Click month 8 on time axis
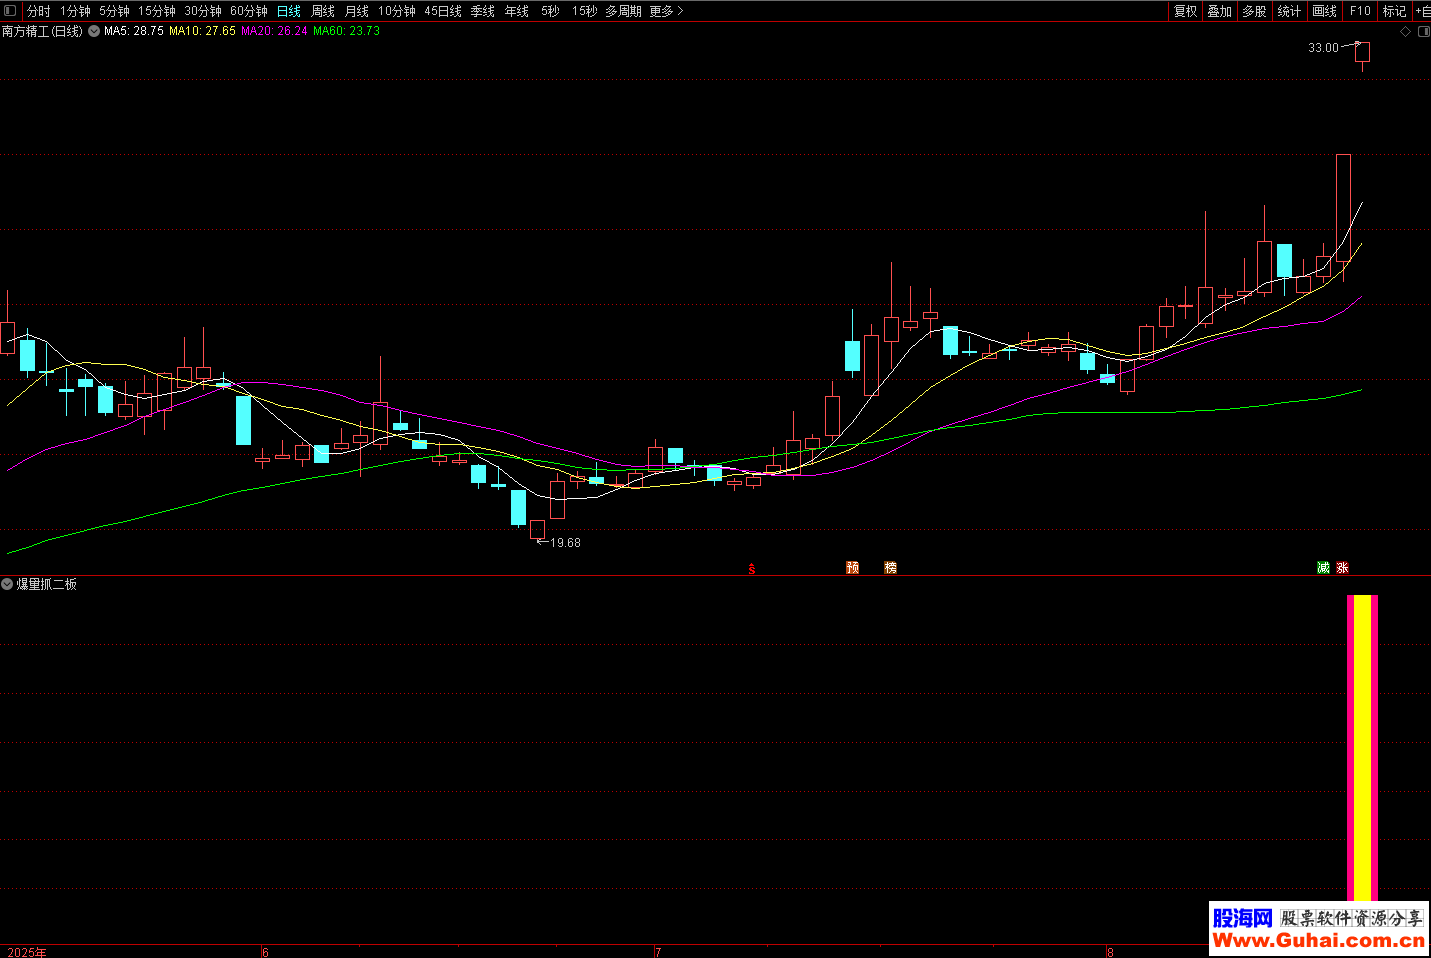This screenshot has width=1431, height=958. (x=1110, y=952)
